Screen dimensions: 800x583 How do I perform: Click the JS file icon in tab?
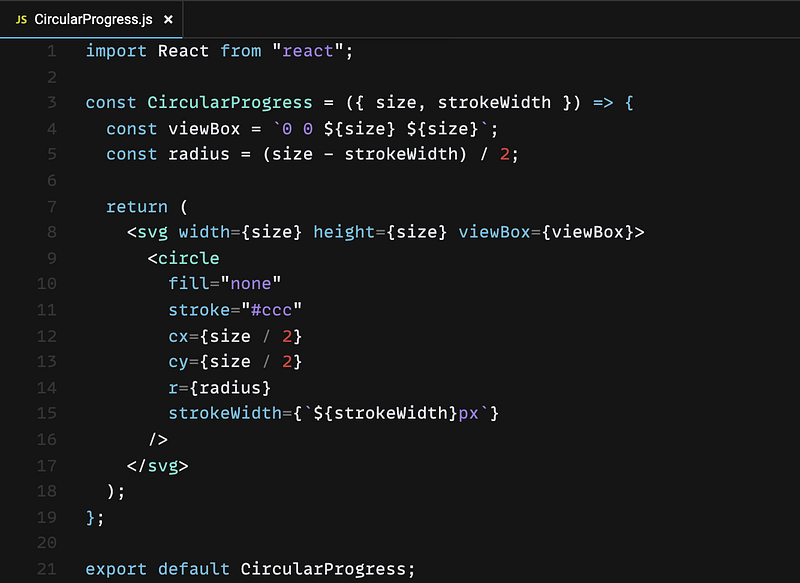tap(21, 19)
